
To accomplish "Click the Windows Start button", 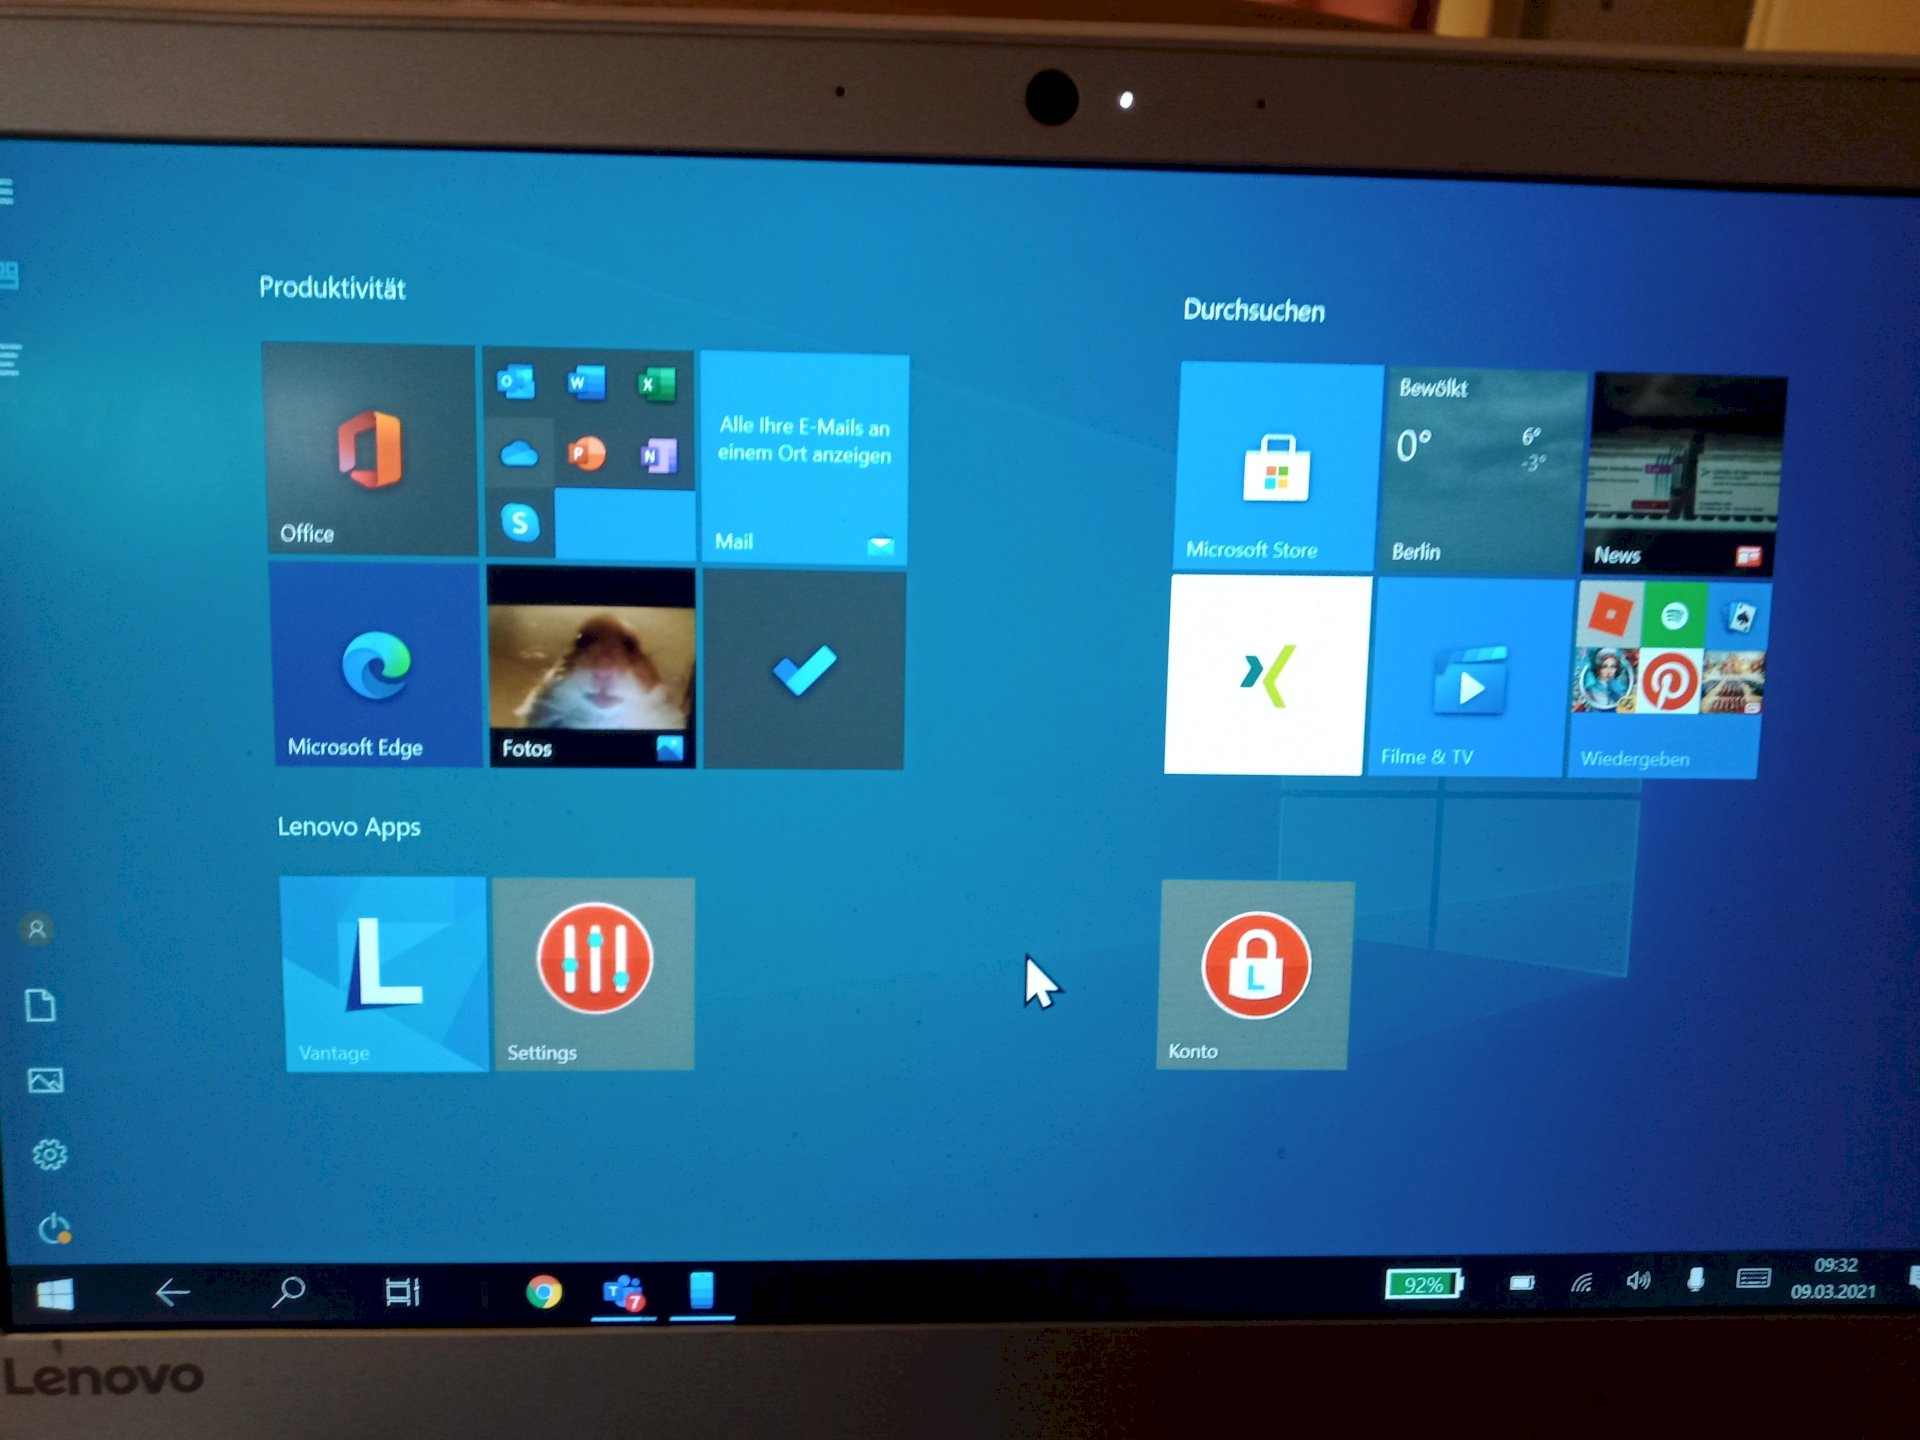I will tap(55, 1294).
